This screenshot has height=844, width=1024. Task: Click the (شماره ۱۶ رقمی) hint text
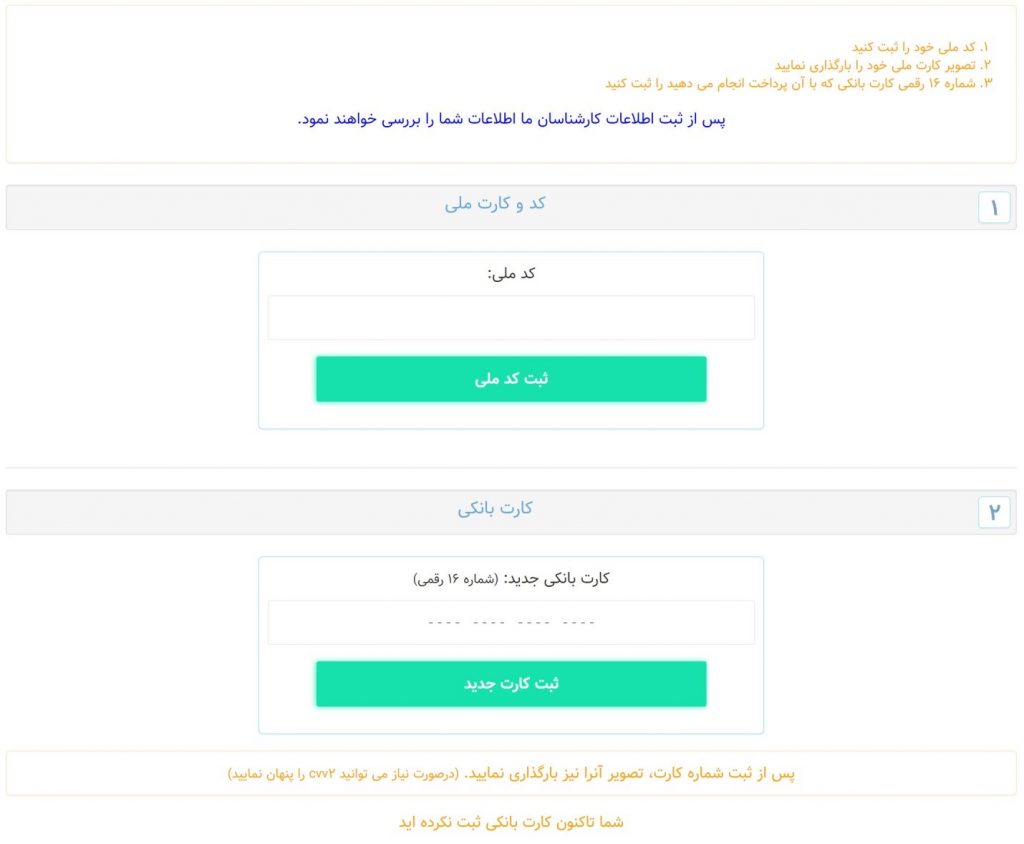[x=455, y=579]
